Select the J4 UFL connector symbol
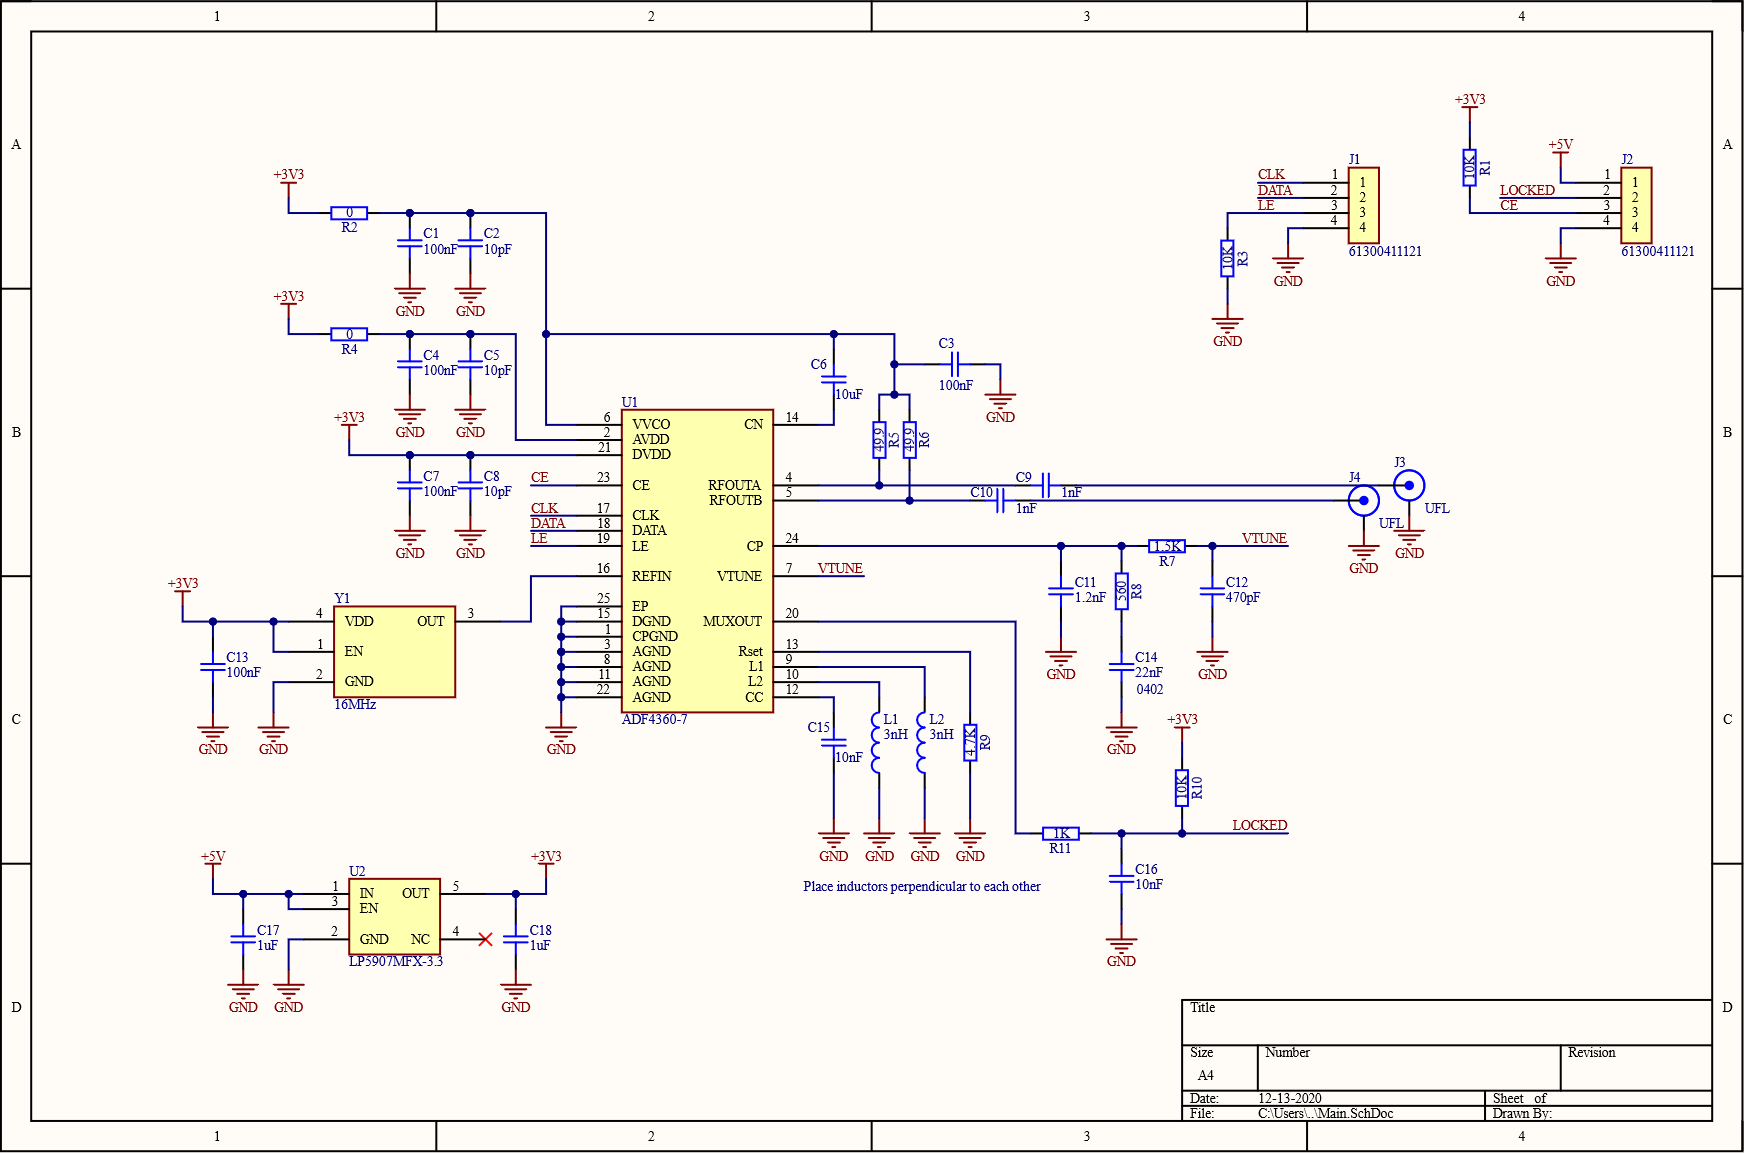The height and width of the screenshot is (1153, 1744). point(1363,500)
